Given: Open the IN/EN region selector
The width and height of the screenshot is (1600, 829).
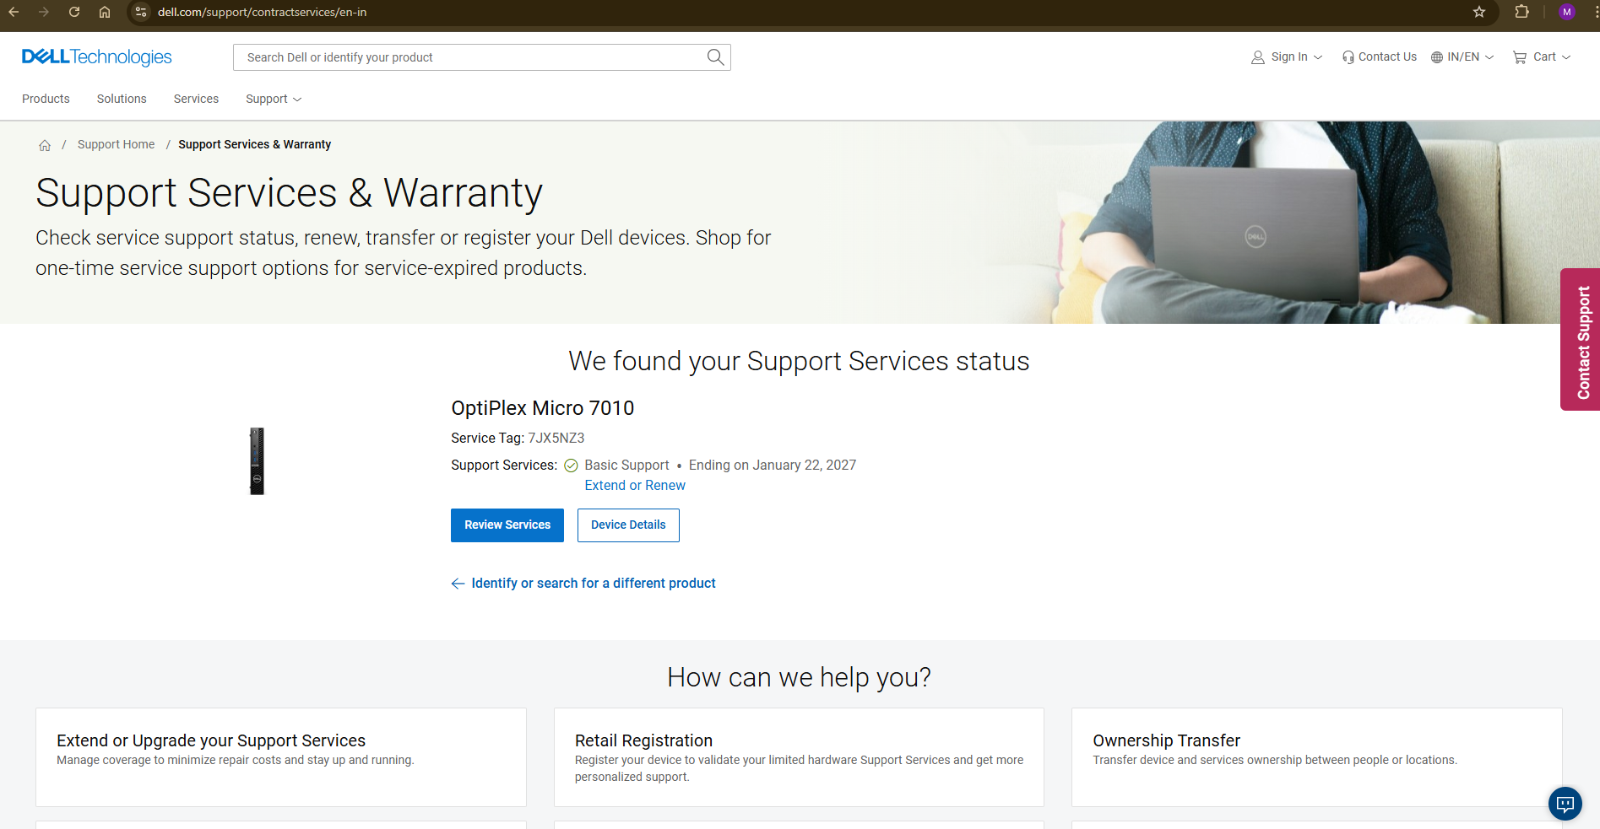Looking at the screenshot, I should [x=1462, y=57].
